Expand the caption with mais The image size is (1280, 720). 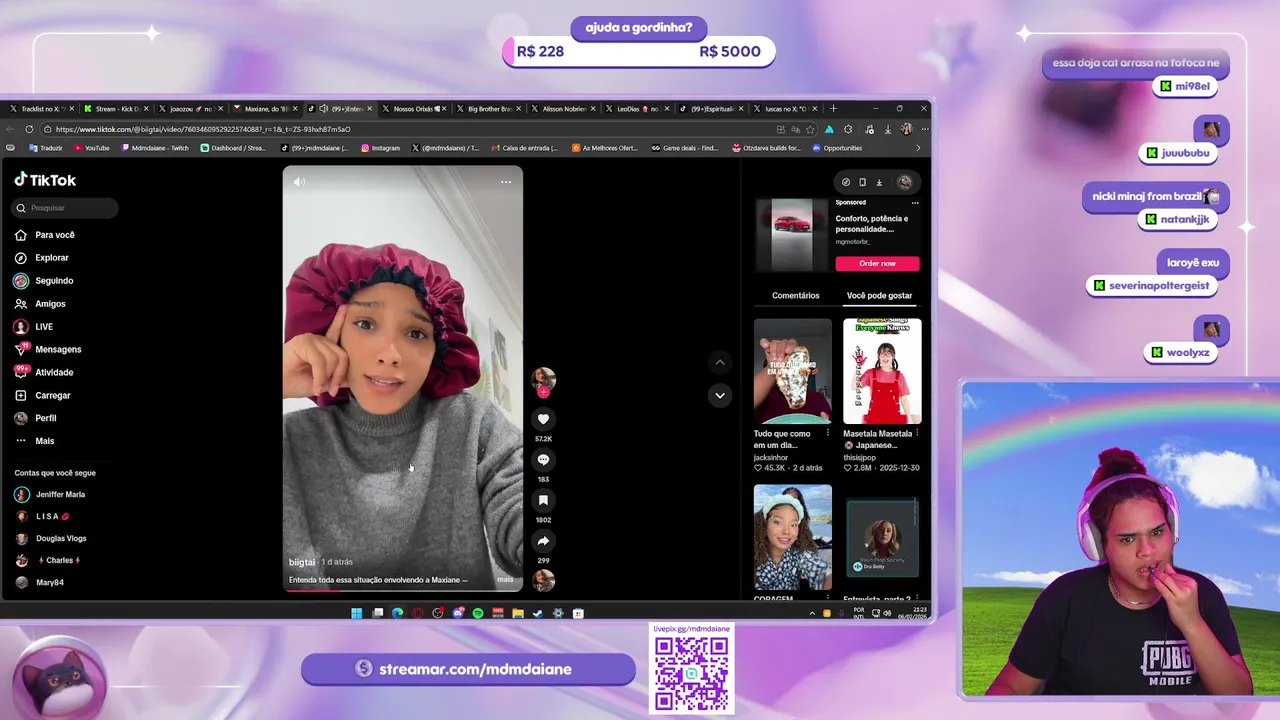tap(505, 580)
